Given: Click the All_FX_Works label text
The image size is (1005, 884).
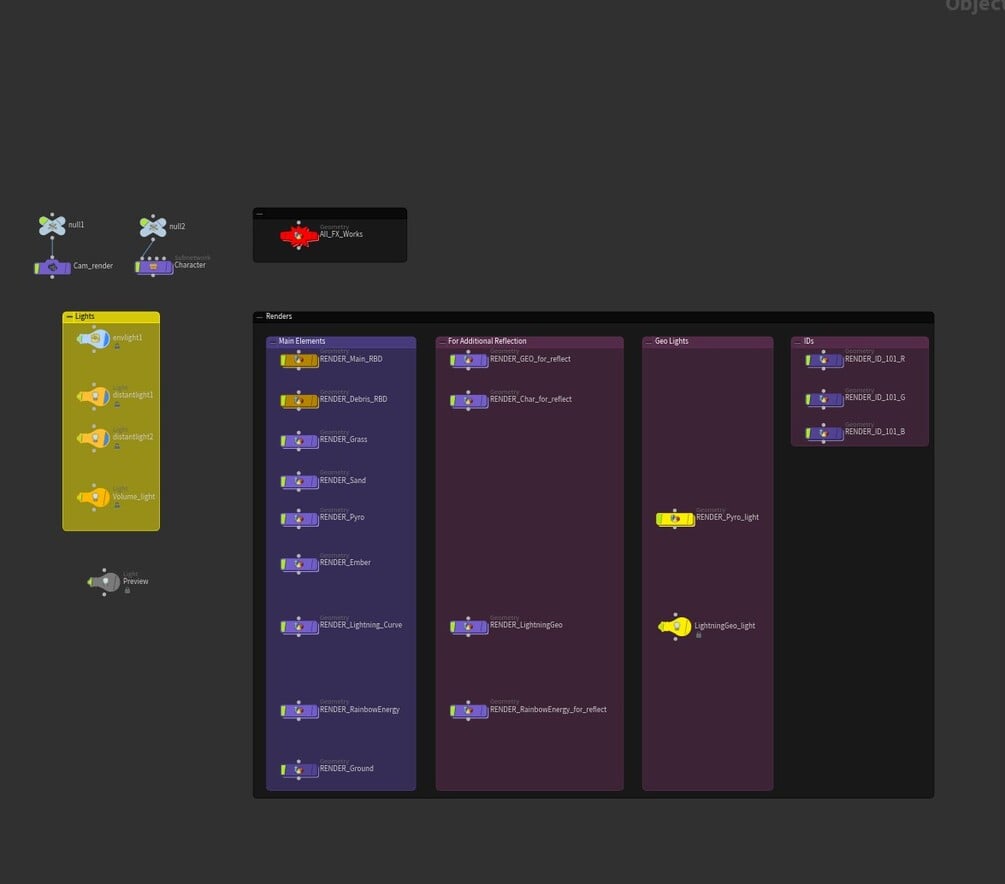Looking at the screenshot, I should coord(342,235).
